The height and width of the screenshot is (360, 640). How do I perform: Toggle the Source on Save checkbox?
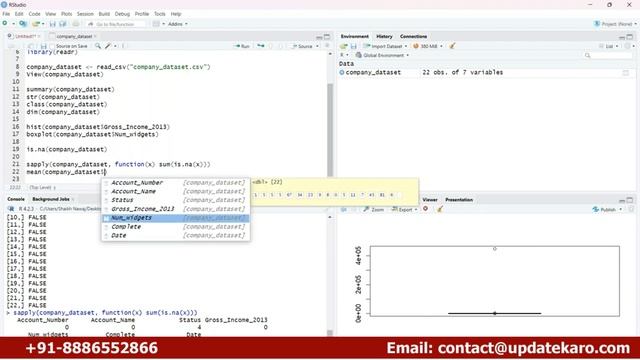52,46
